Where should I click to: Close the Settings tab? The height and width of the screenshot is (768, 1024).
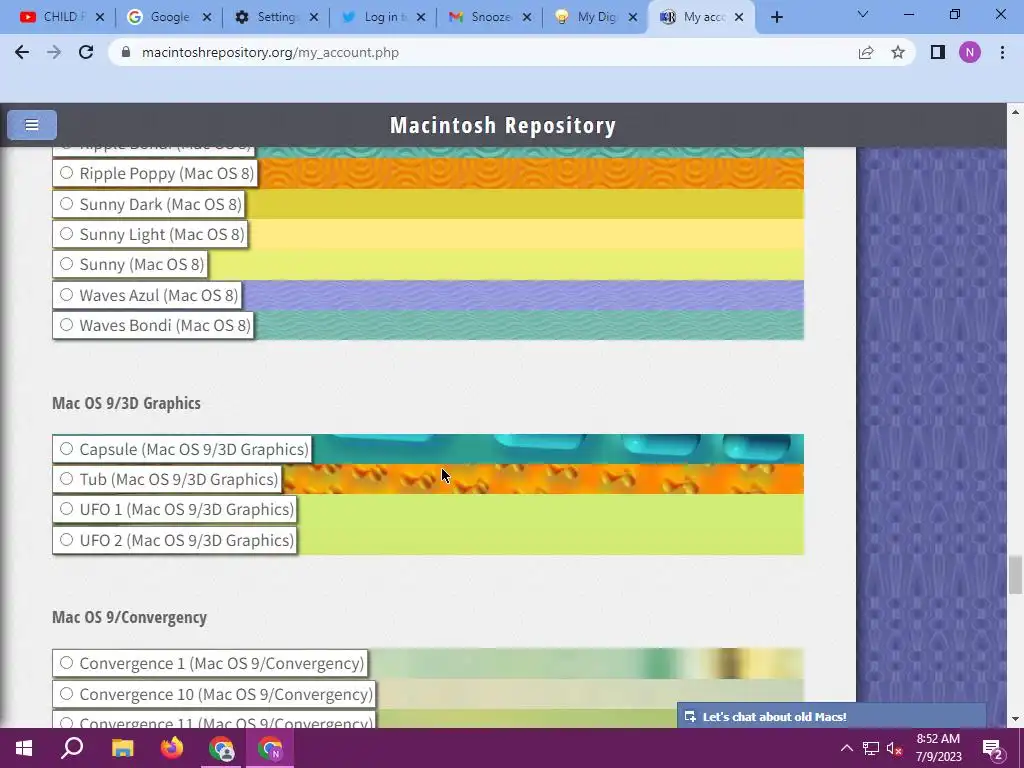[314, 17]
